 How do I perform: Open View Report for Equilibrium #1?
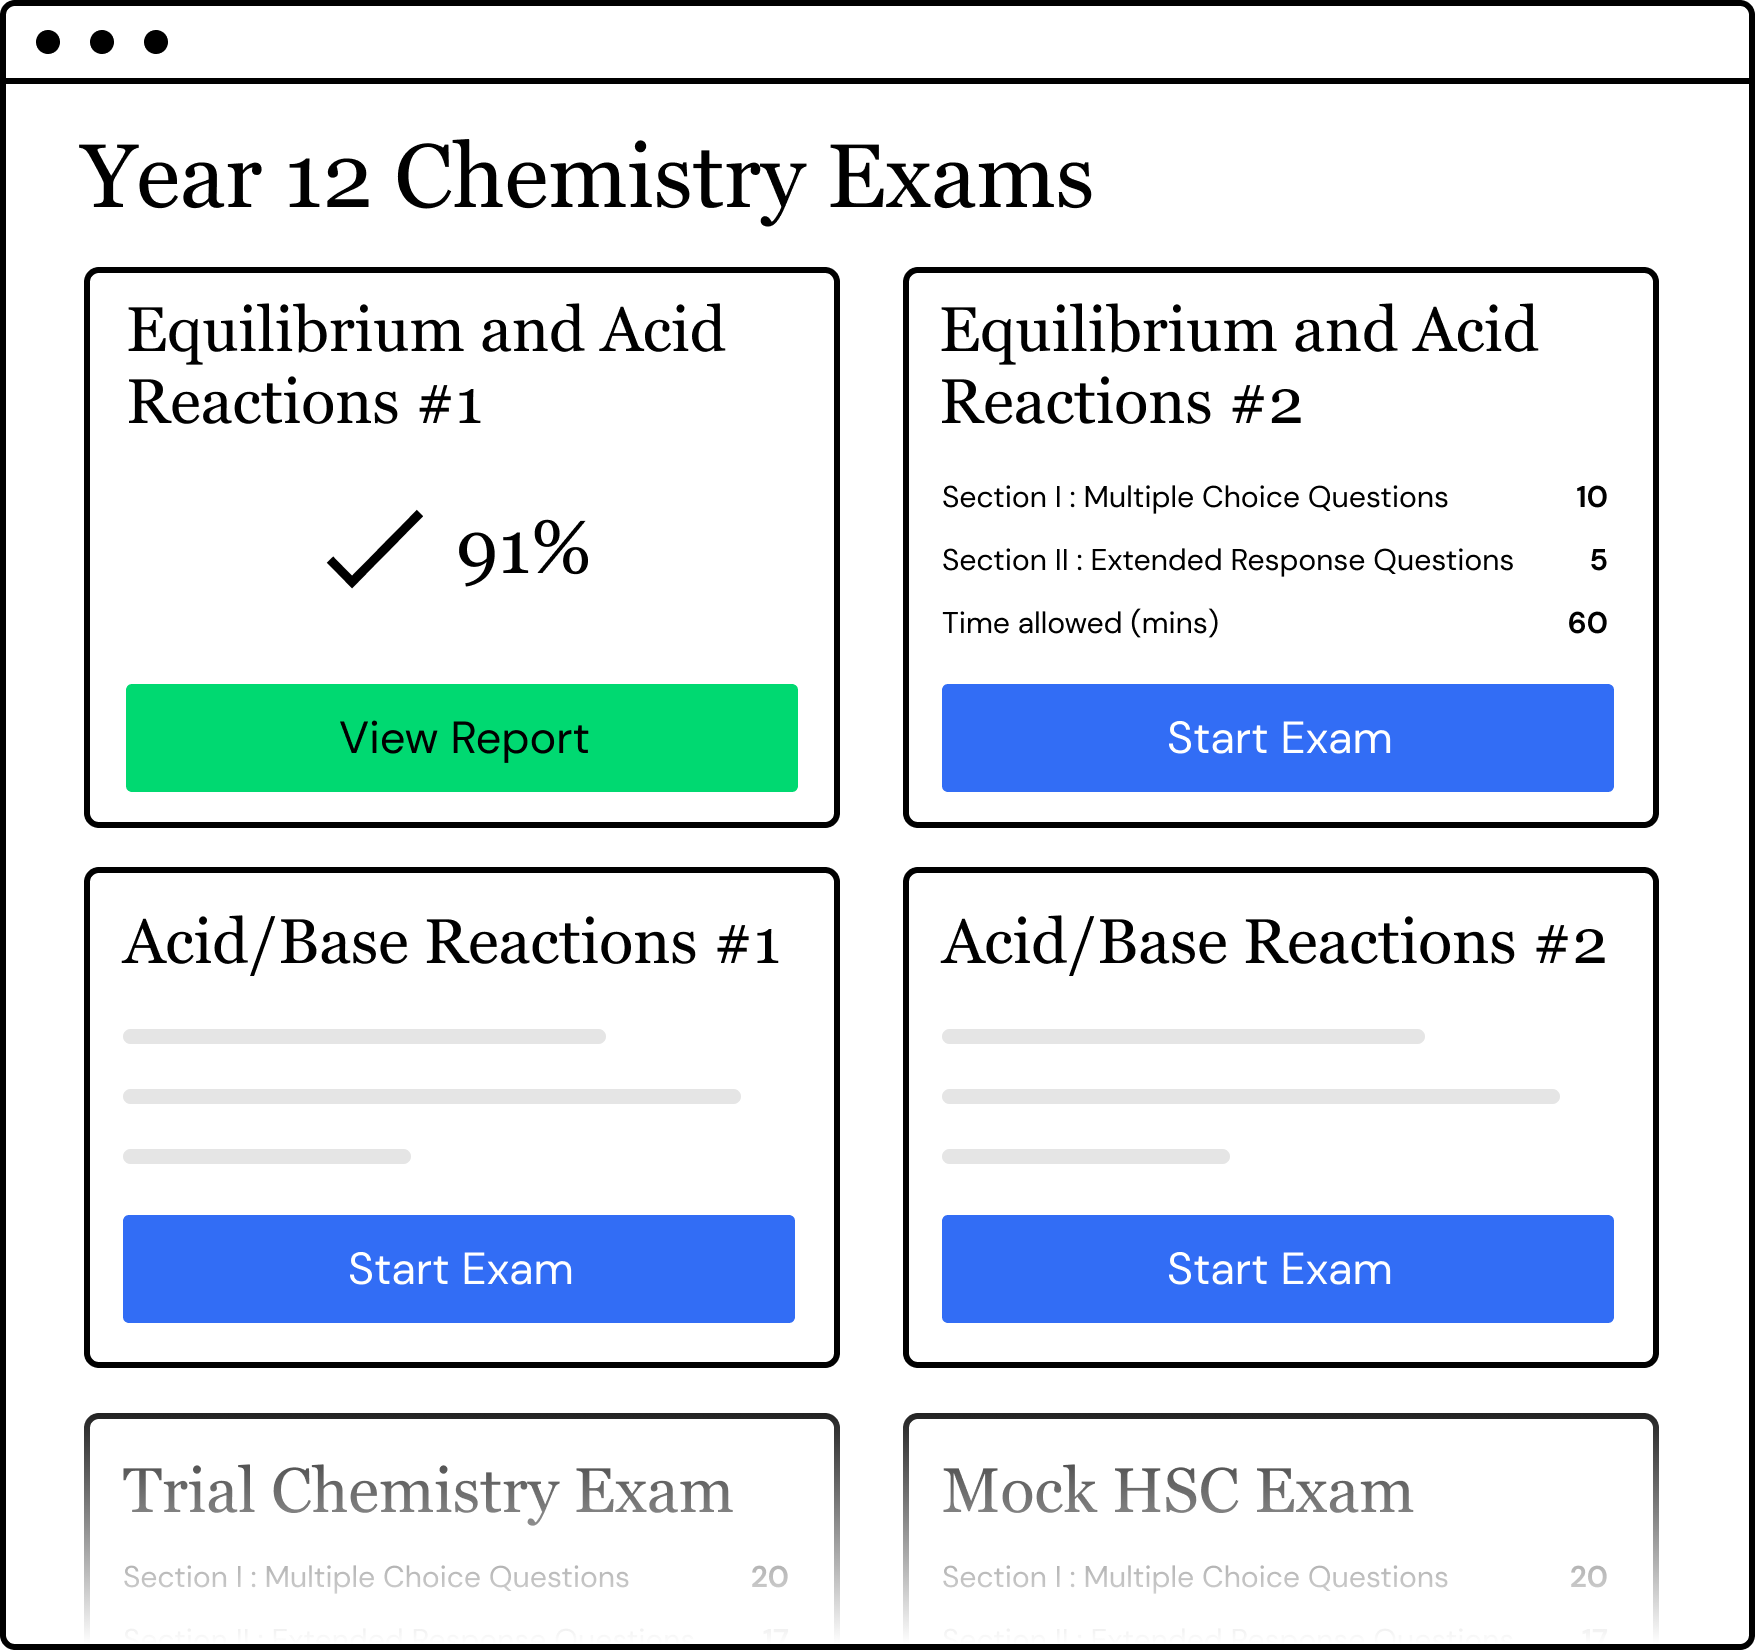coord(462,738)
